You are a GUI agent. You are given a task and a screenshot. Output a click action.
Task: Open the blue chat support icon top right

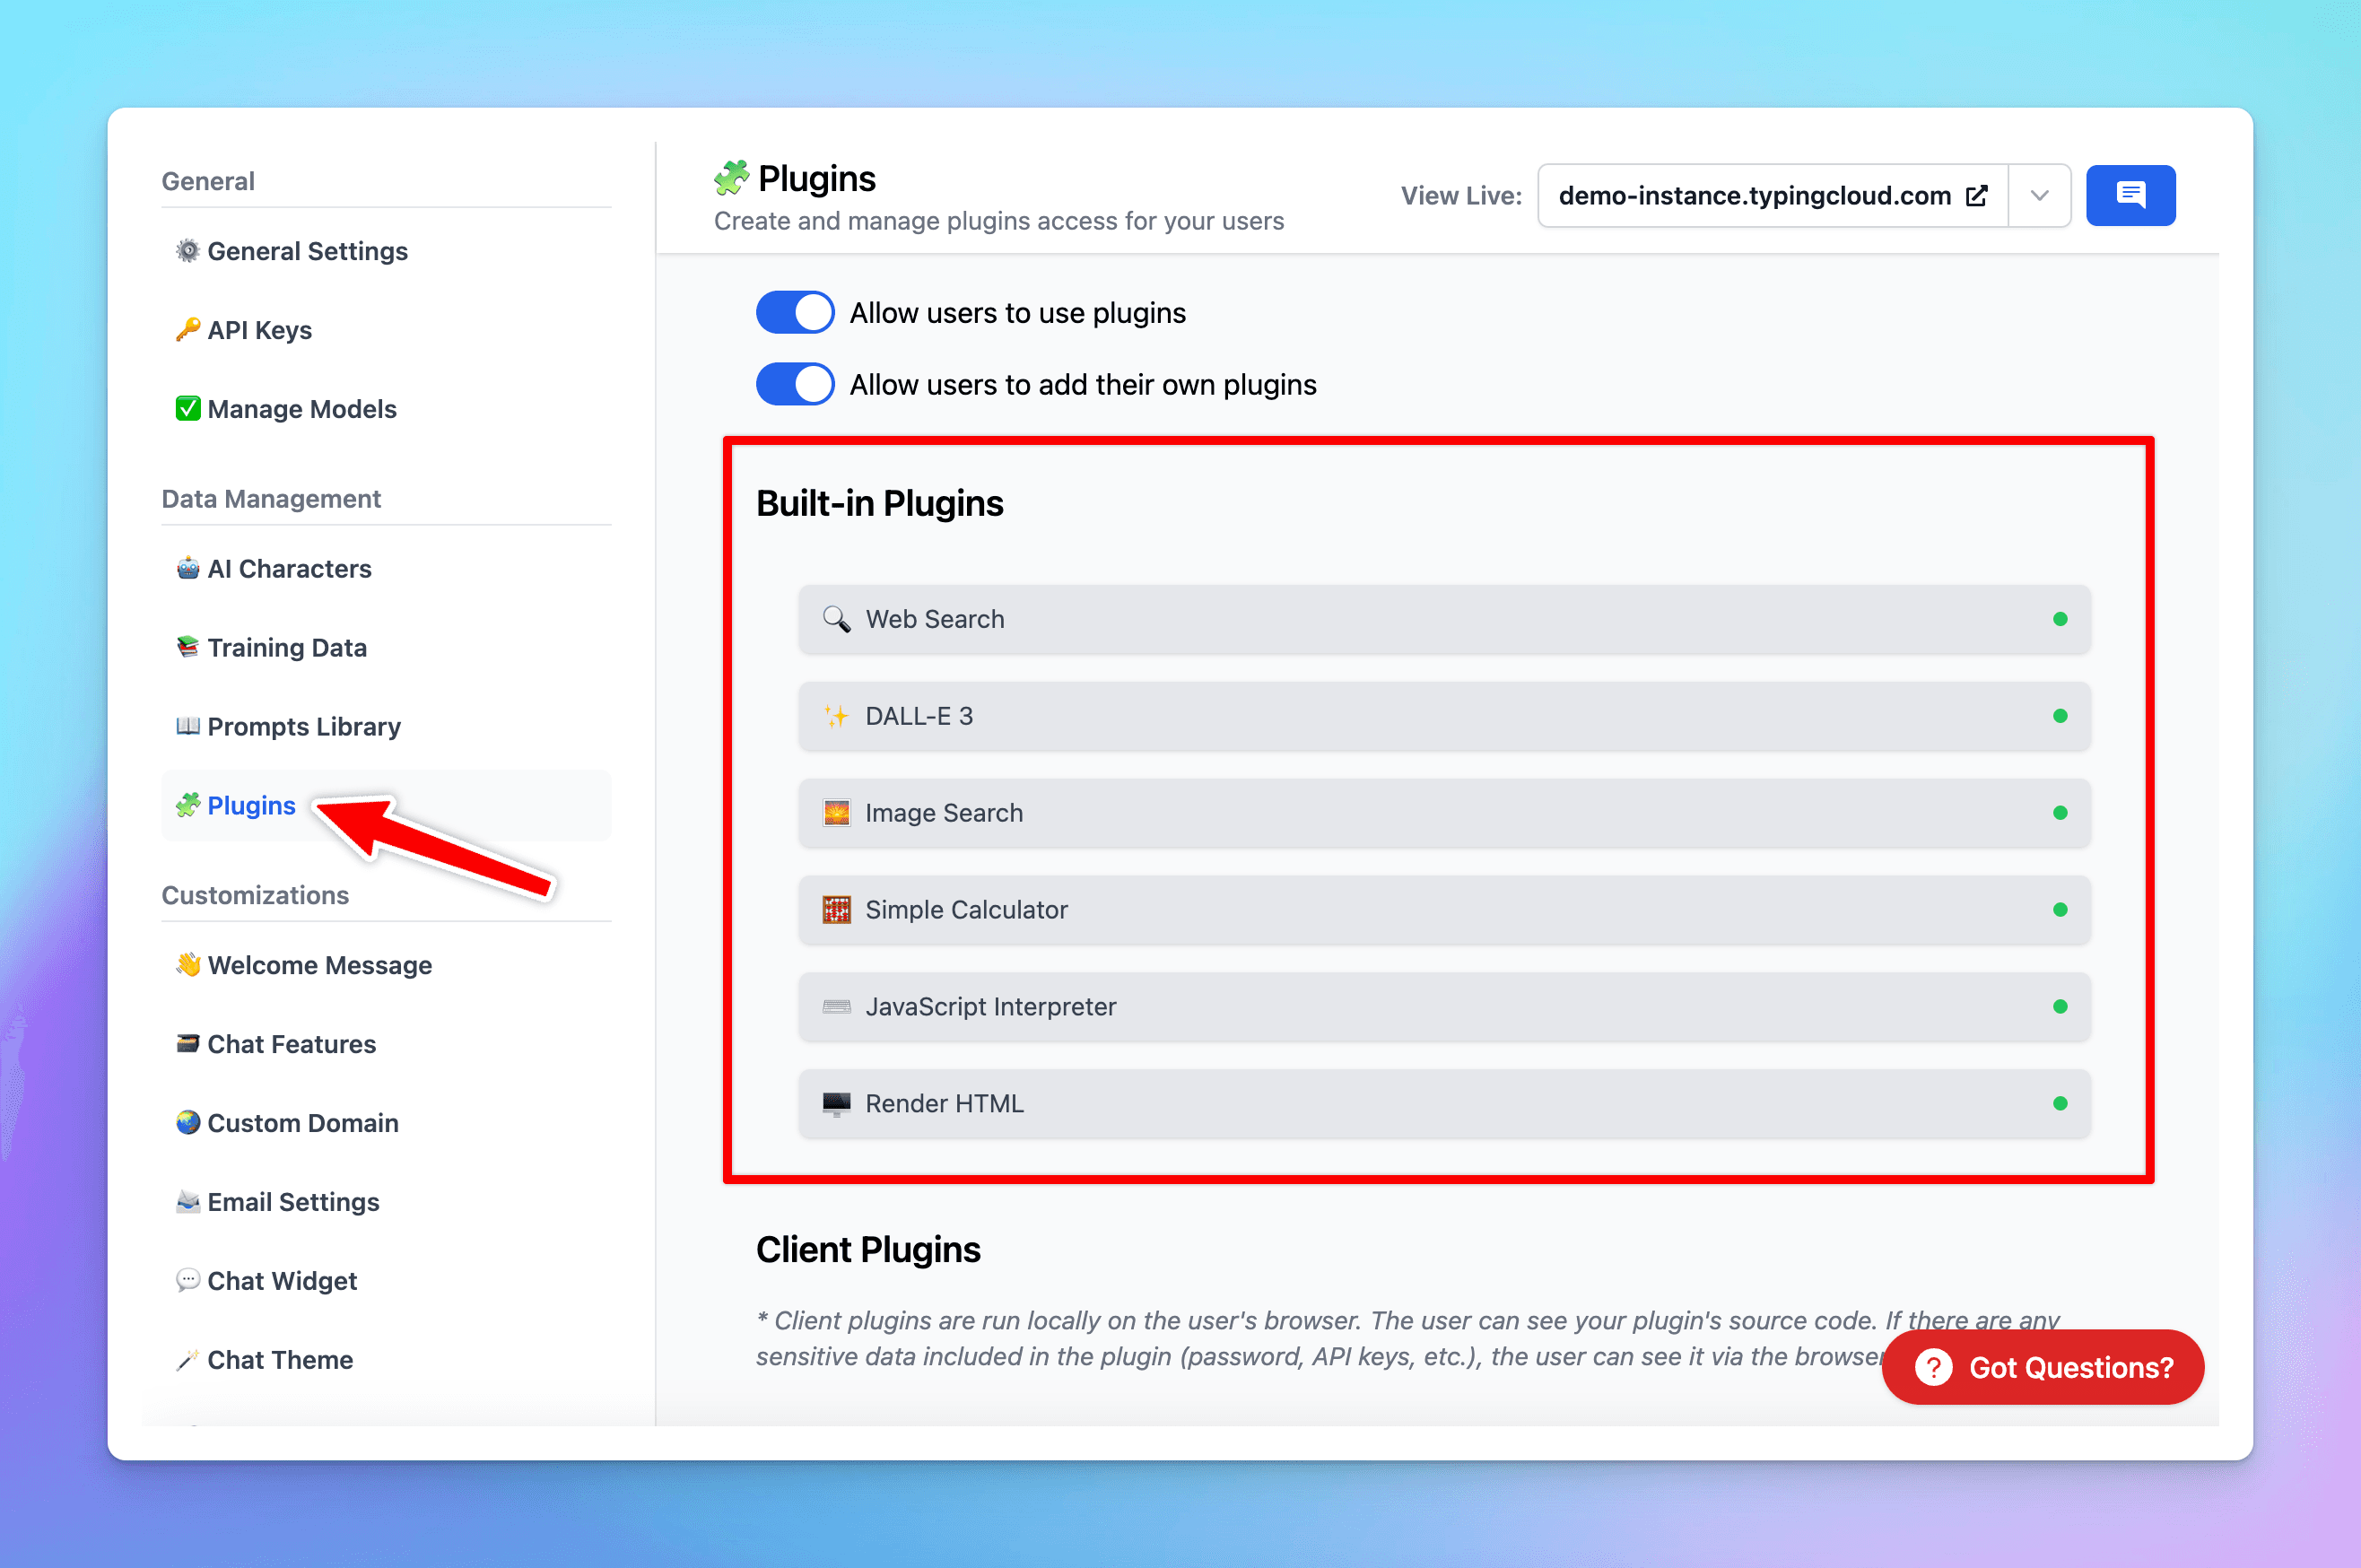click(2130, 195)
